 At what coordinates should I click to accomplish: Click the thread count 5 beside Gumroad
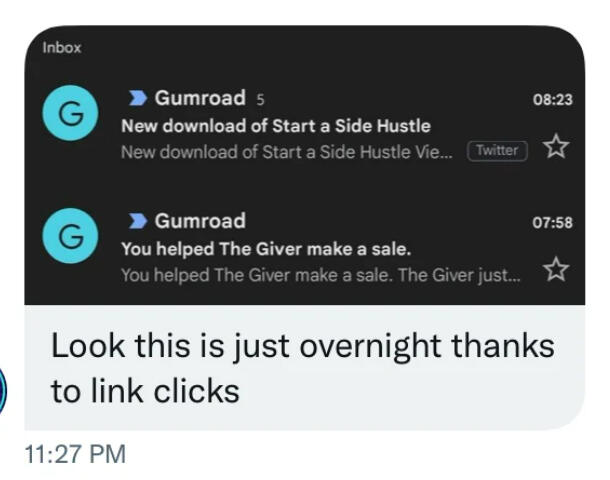(x=260, y=100)
